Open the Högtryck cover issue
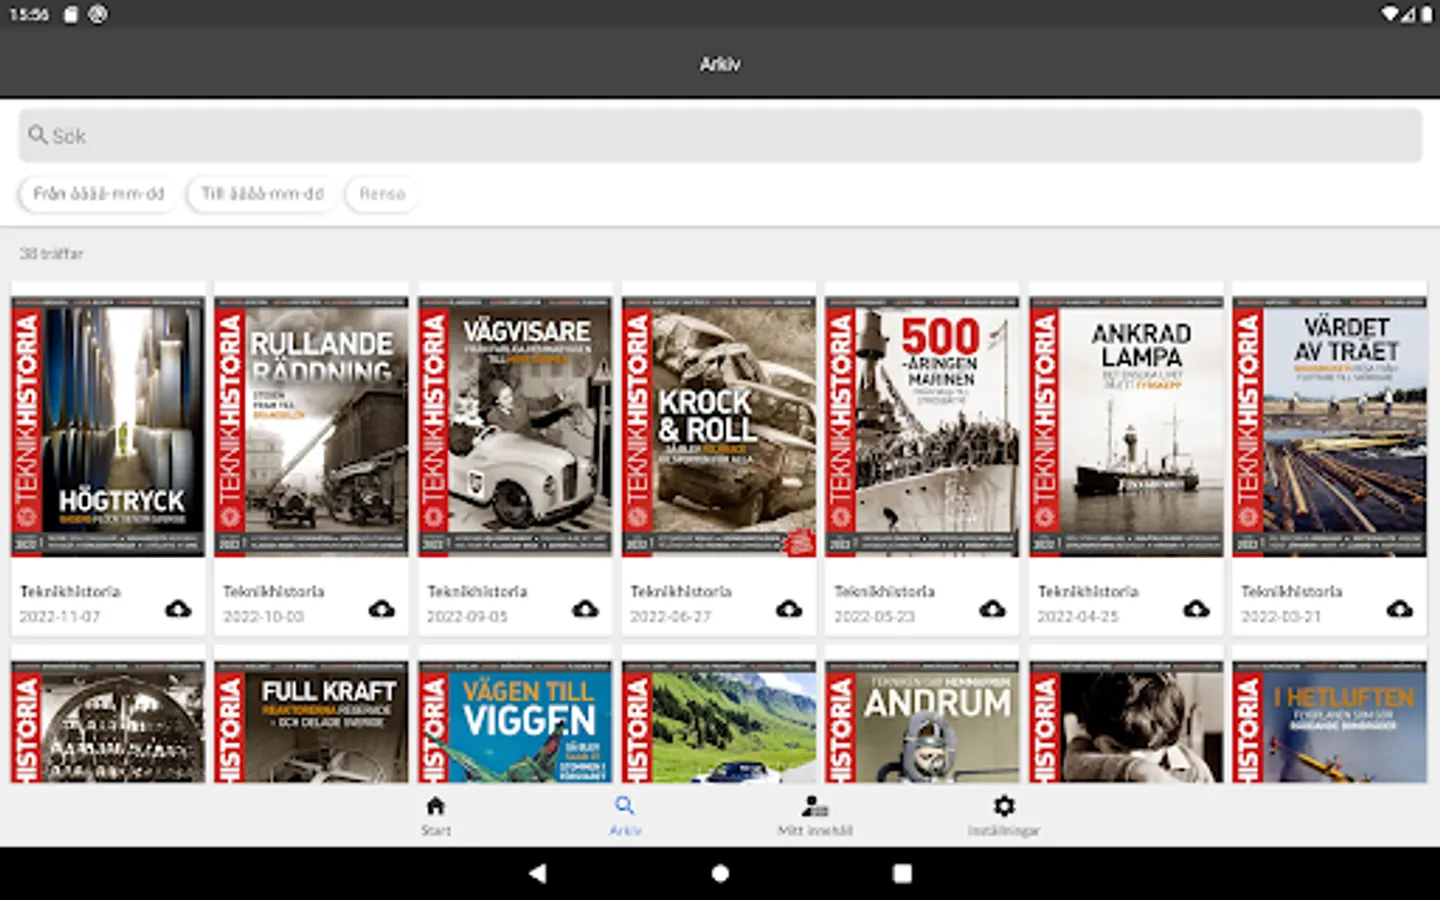1440x900 pixels. pyautogui.click(x=108, y=427)
